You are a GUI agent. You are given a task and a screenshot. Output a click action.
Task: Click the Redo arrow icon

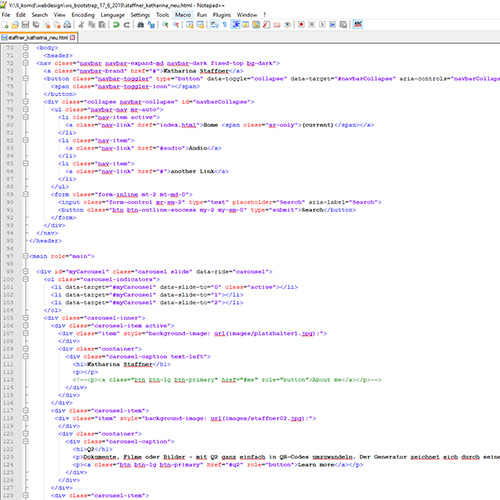(127, 25)
